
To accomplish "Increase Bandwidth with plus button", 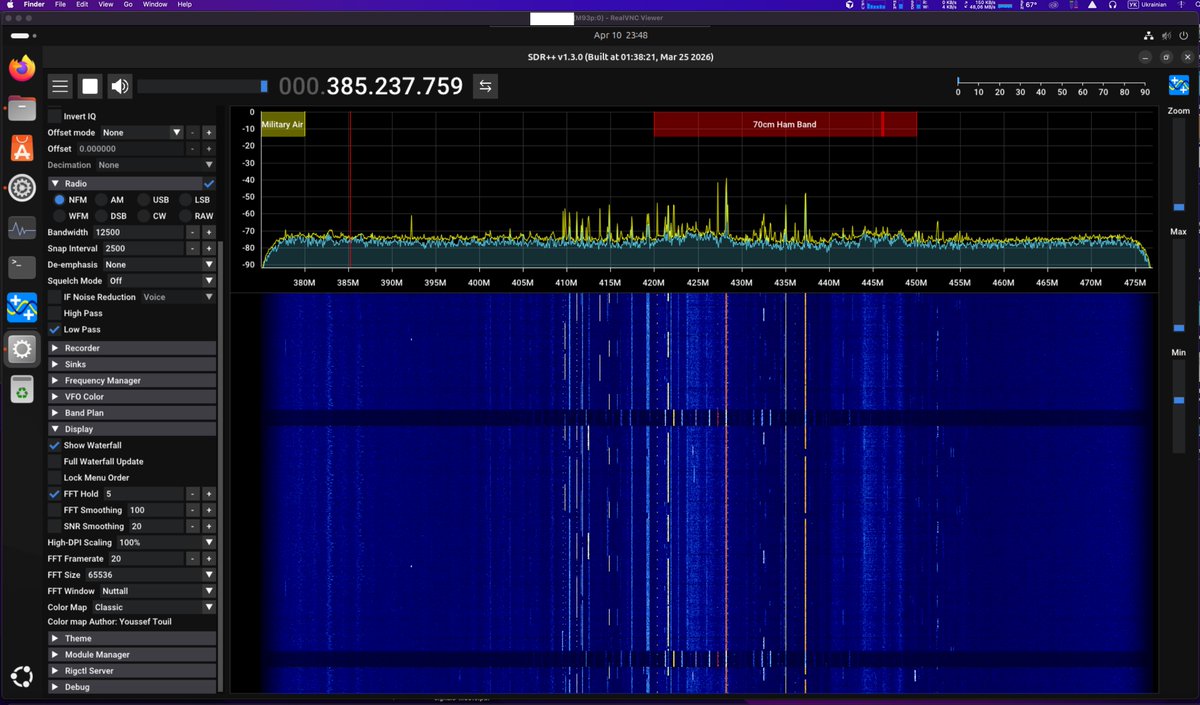I will tap(209, 232).
